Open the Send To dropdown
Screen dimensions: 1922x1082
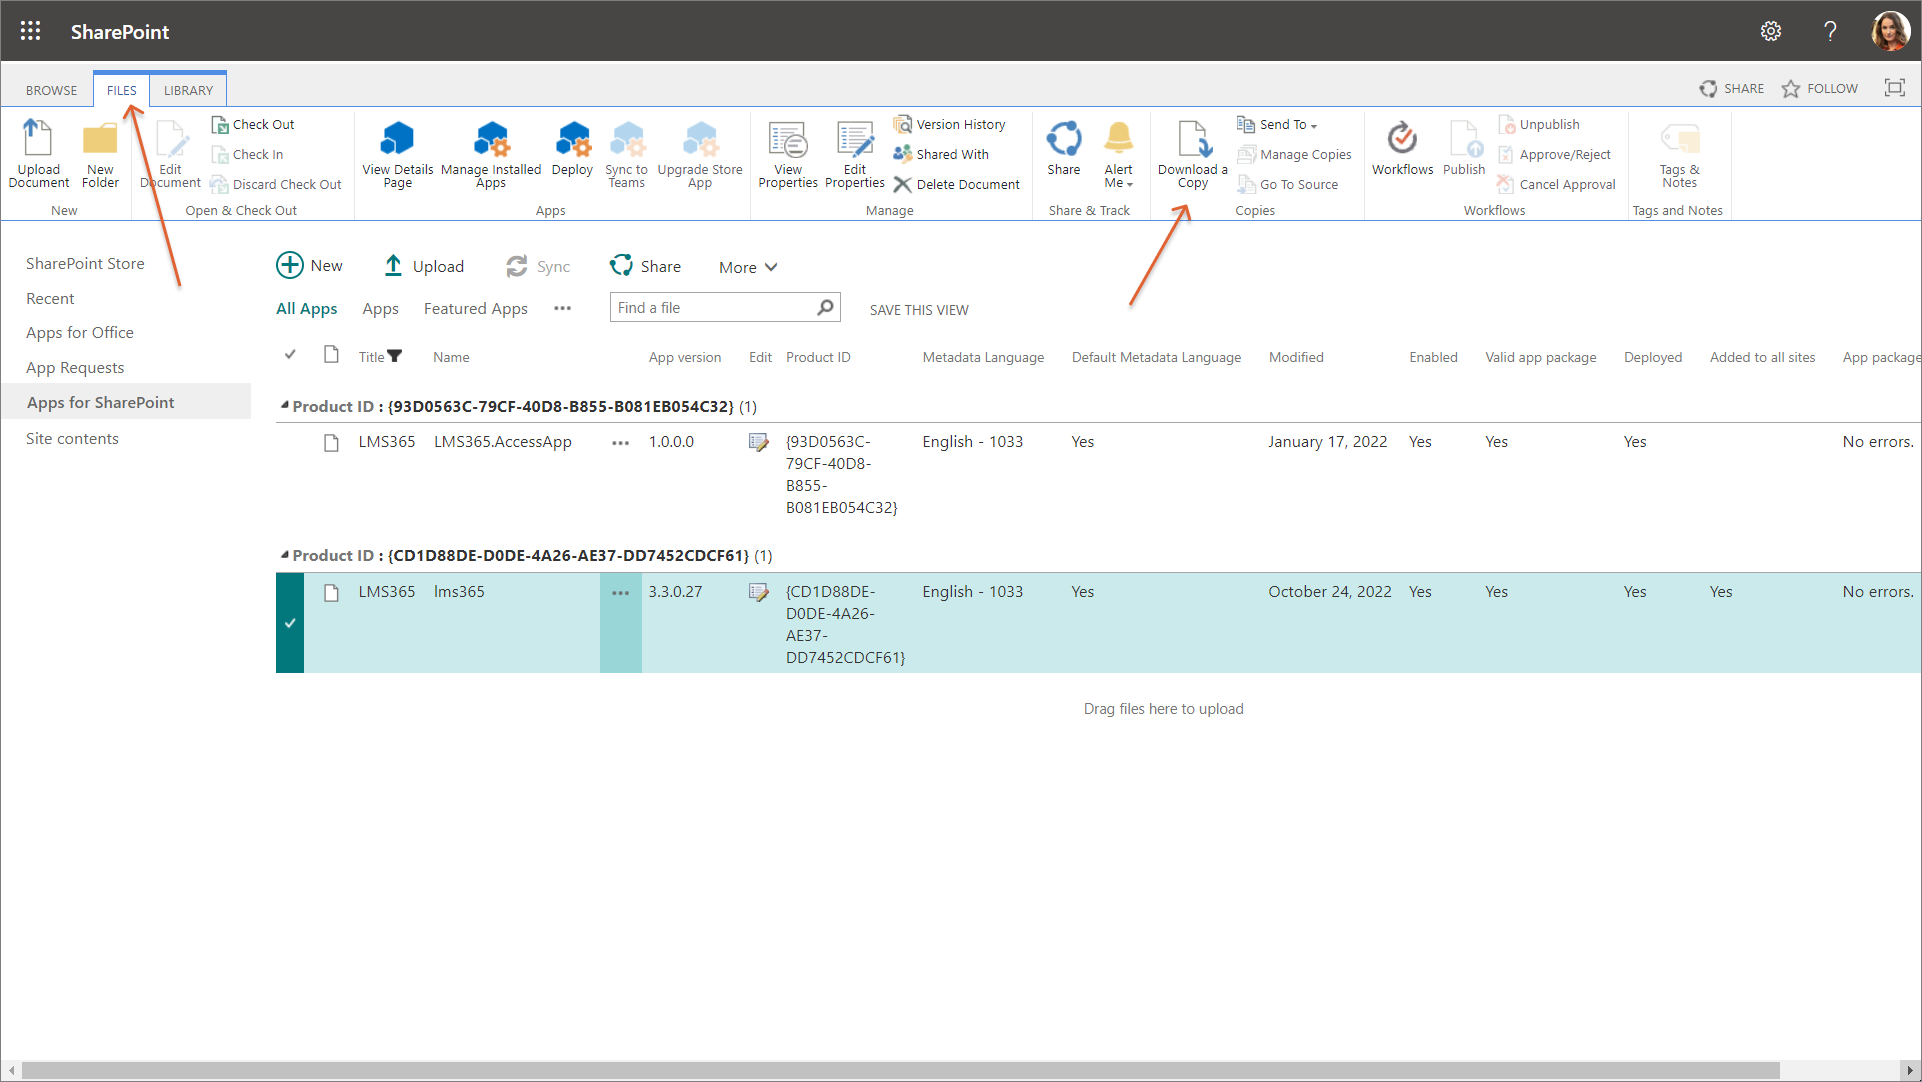[1287, 125]
